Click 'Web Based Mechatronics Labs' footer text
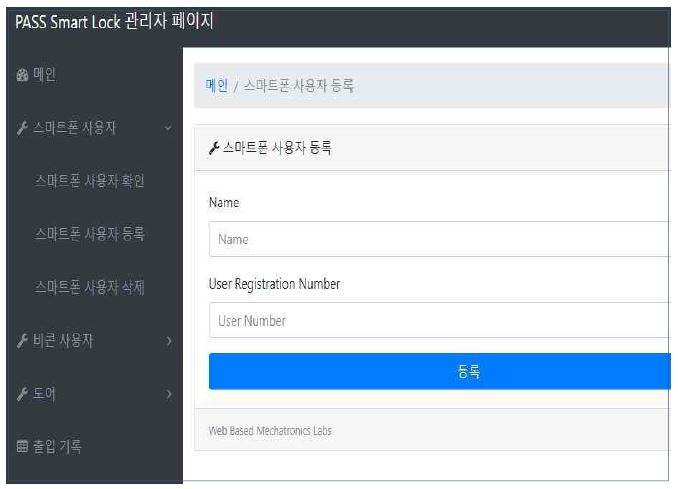Viewport: 678px width, 489px height. click(270, 431)
